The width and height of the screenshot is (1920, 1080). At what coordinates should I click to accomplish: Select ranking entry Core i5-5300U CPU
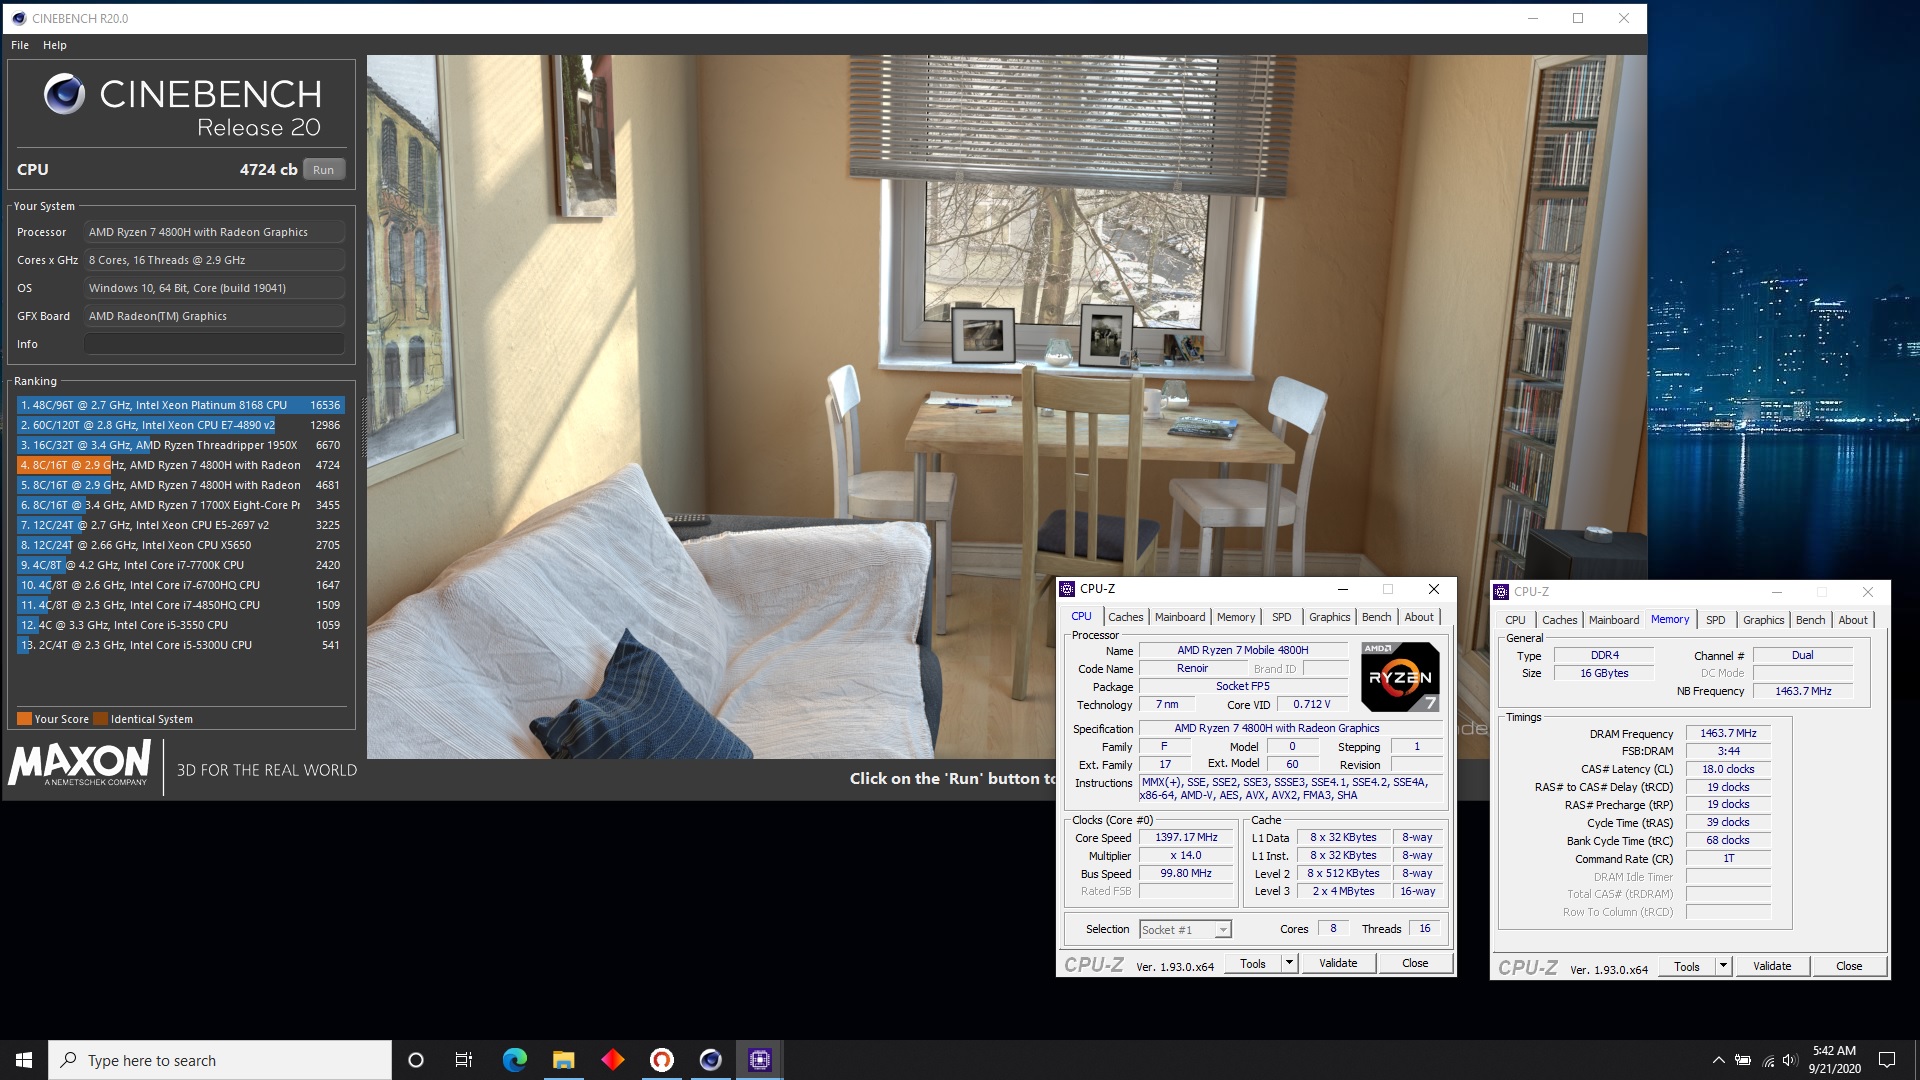point(180,645)
